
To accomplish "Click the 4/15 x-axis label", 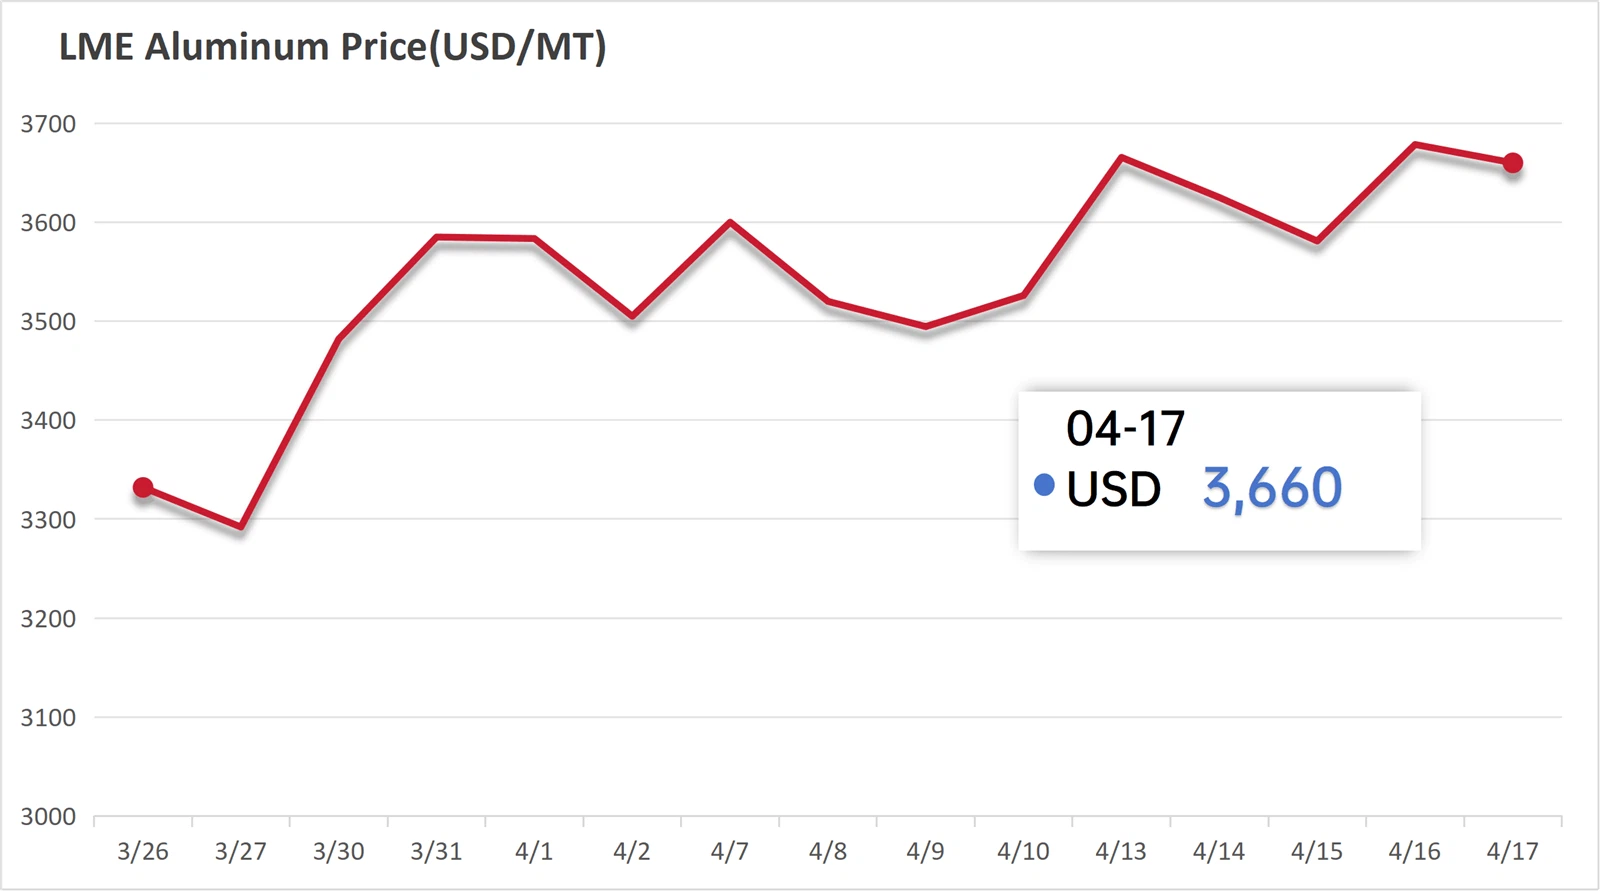I will (1317, 852).
